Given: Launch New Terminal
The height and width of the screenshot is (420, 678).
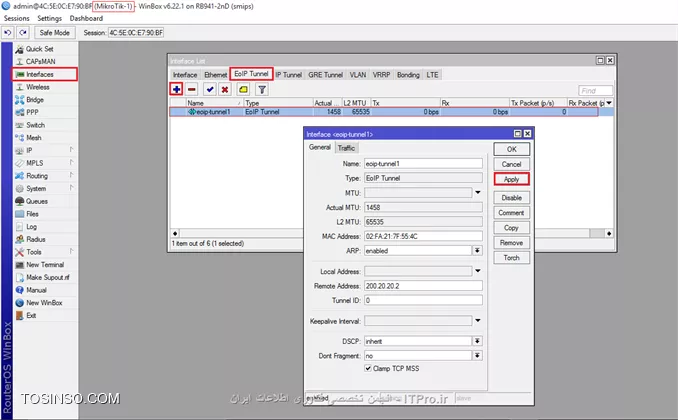Looking at the screenshot, I should click(x=45, y=265).
